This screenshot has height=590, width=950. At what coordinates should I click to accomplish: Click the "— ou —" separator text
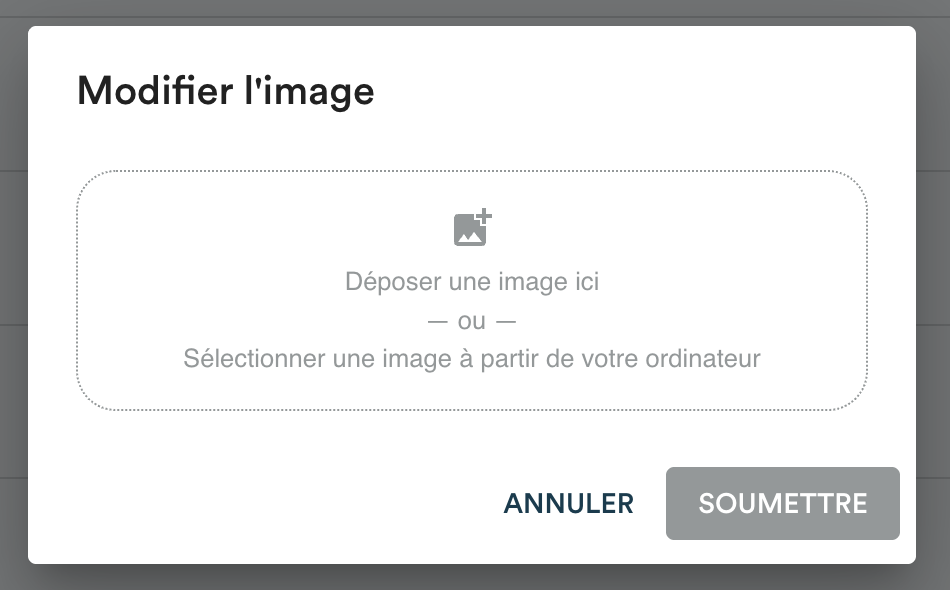coord(471,321)
